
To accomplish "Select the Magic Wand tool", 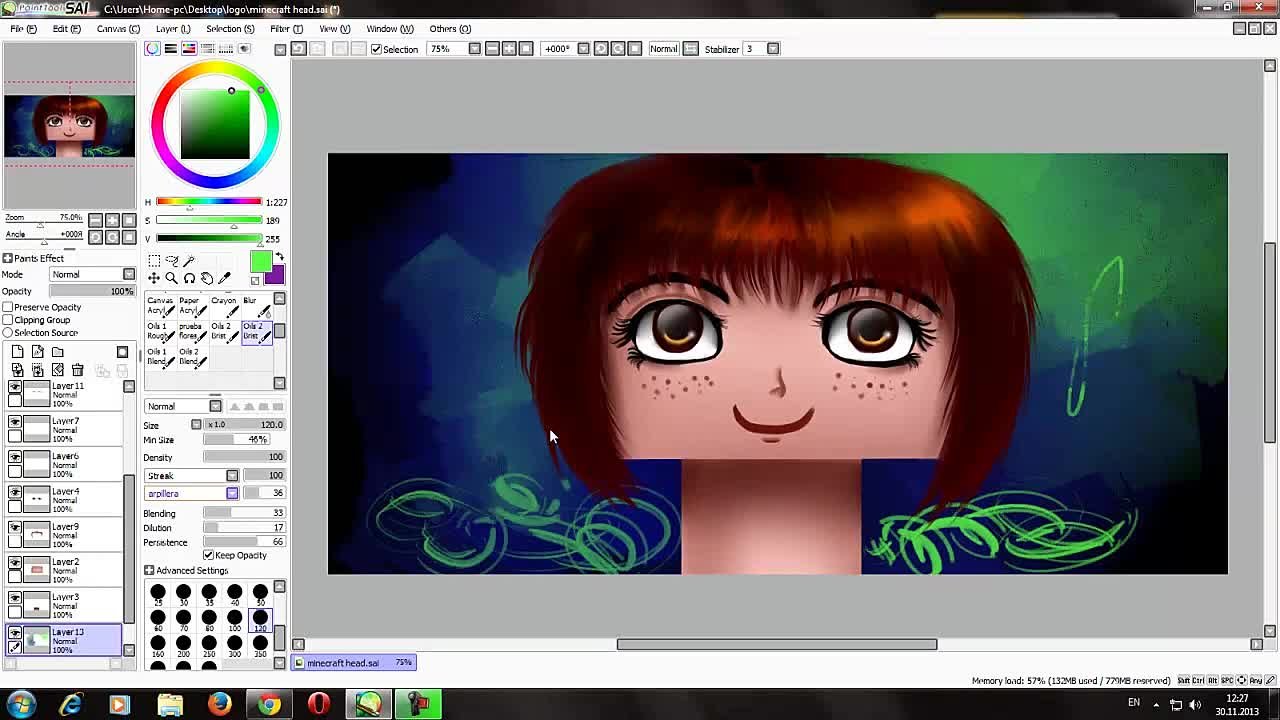I will point(189,260).
